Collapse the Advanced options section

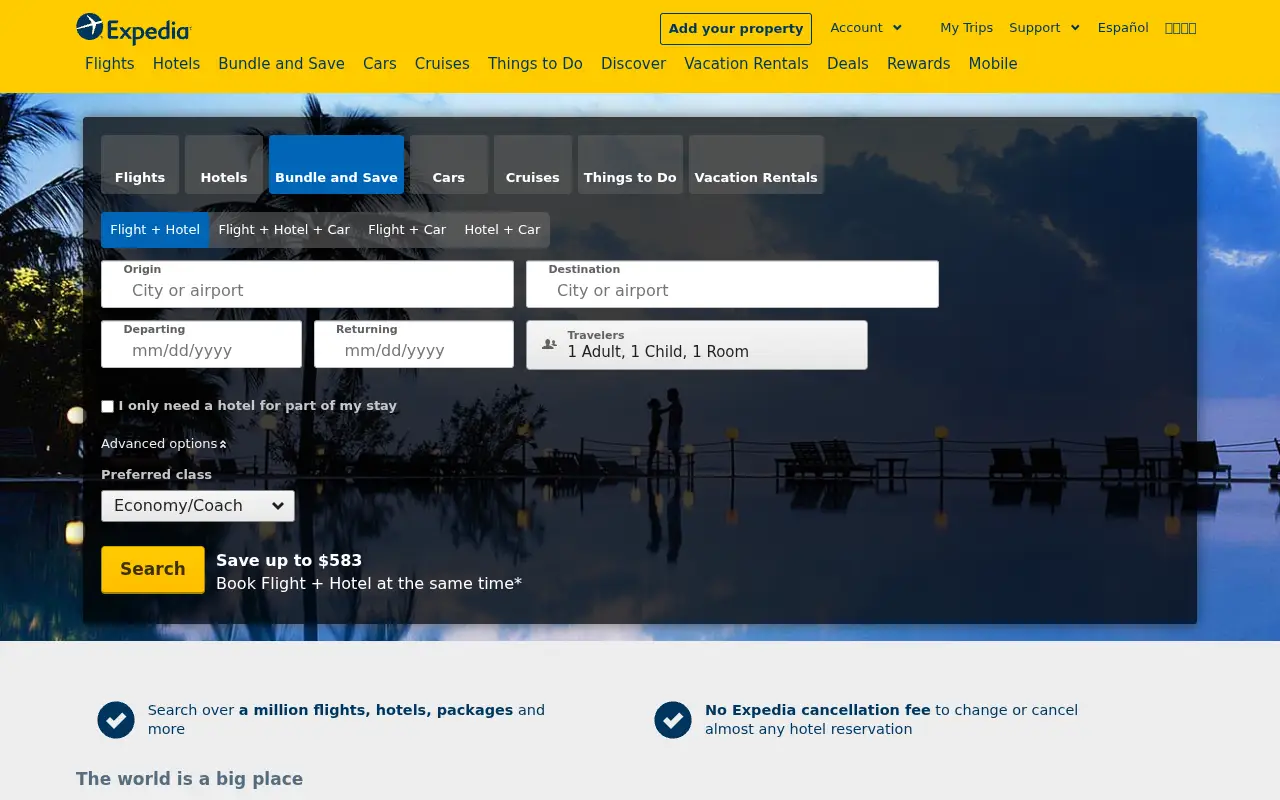pyautogui.click(x=164, y=443)
